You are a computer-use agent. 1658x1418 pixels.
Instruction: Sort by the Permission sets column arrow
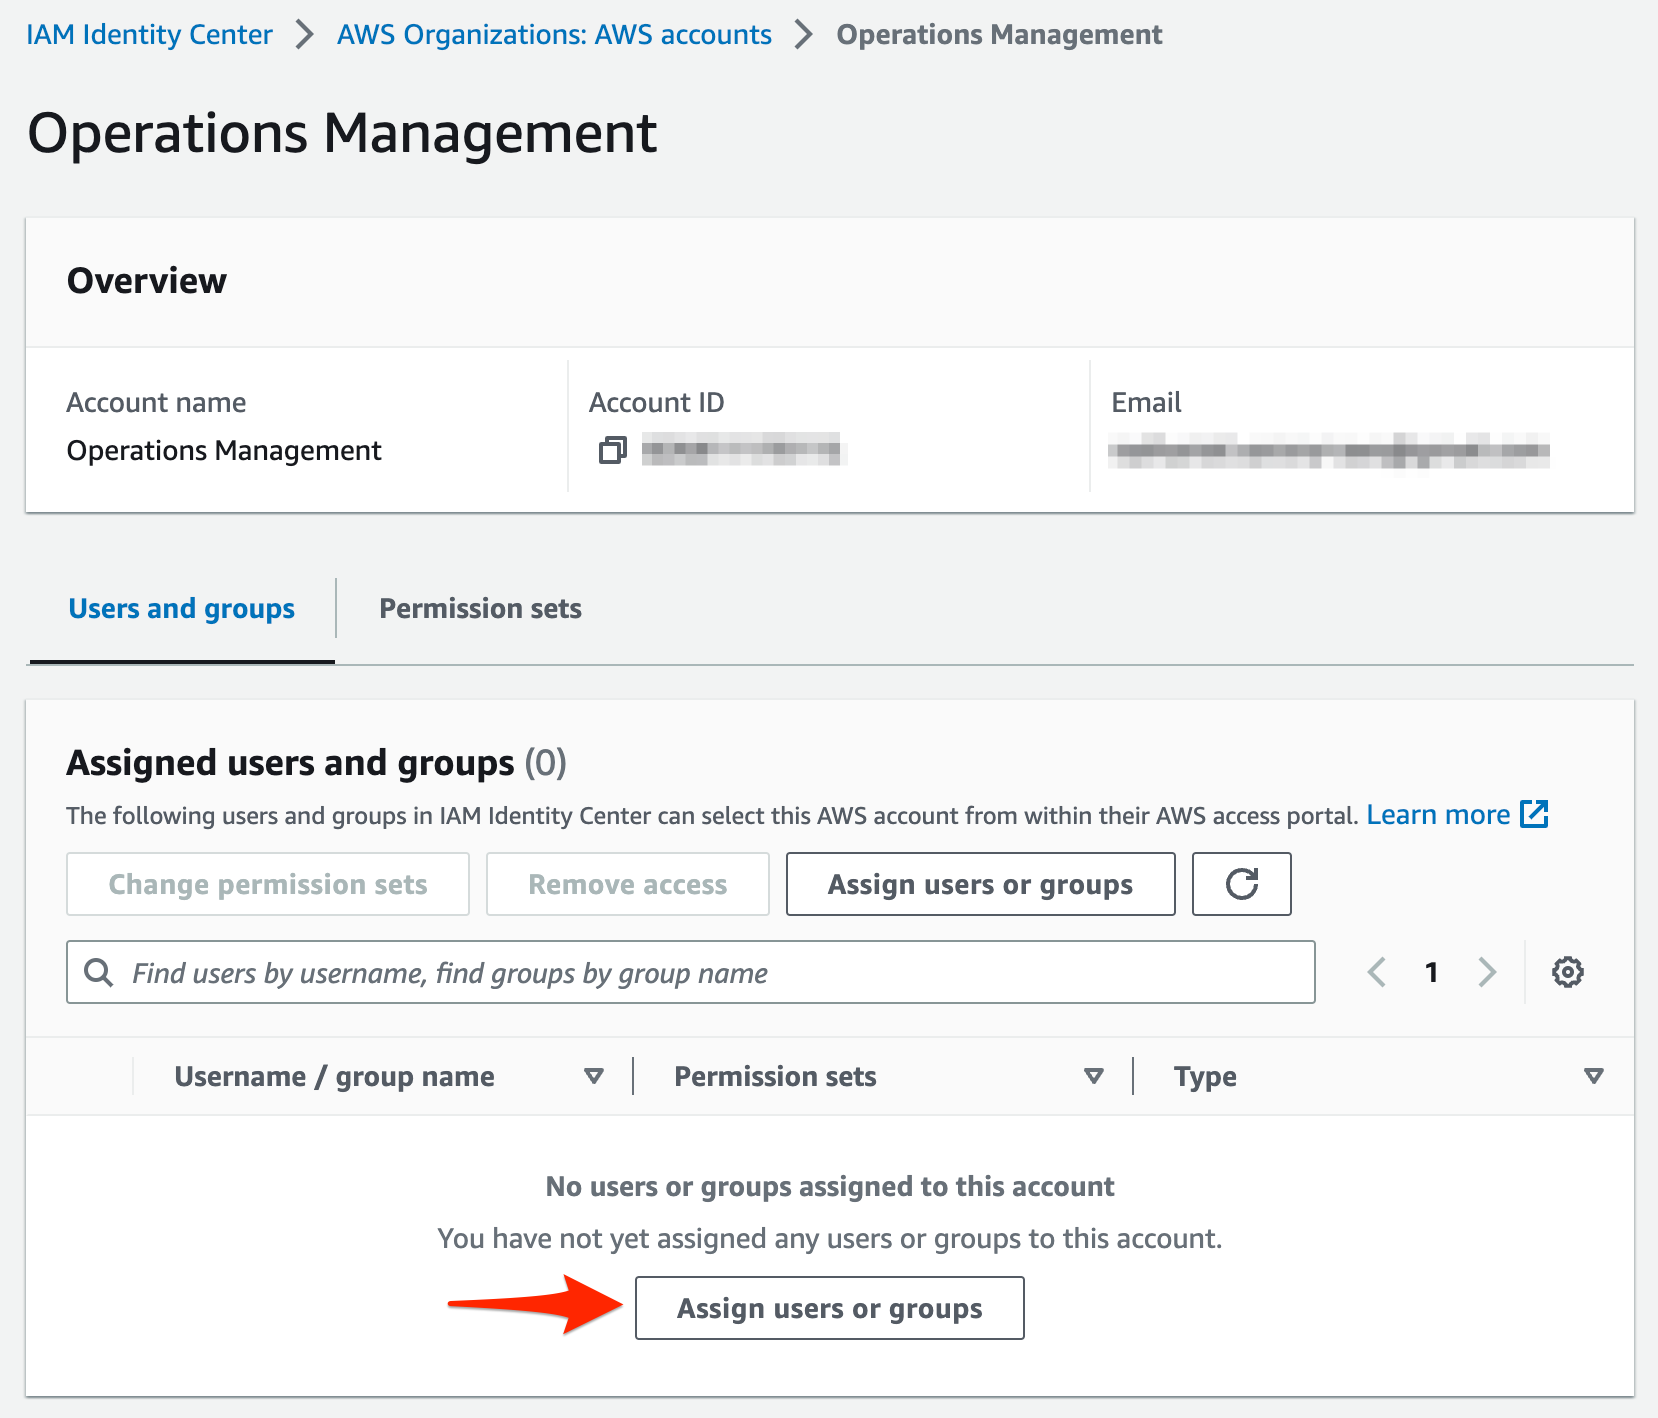[1094, 1076]
